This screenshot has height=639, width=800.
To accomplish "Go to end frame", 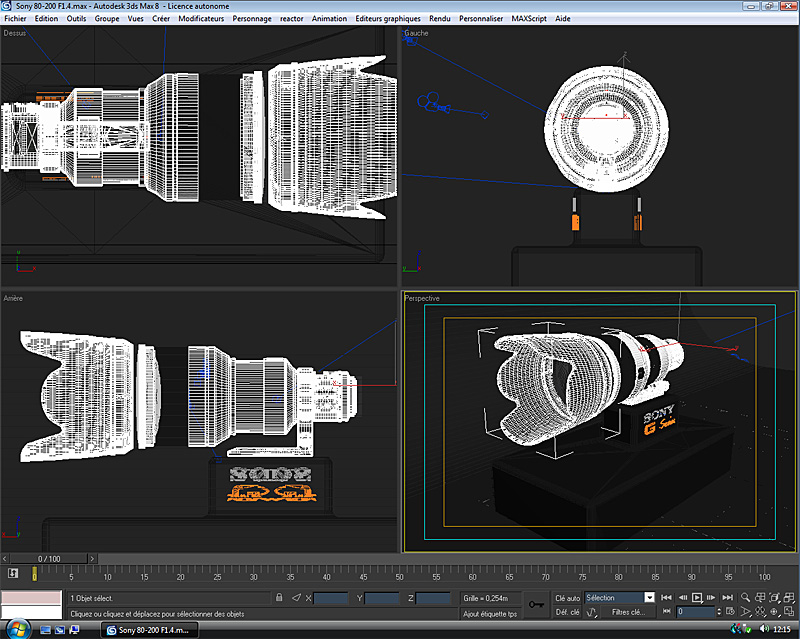I will (727, 597).
